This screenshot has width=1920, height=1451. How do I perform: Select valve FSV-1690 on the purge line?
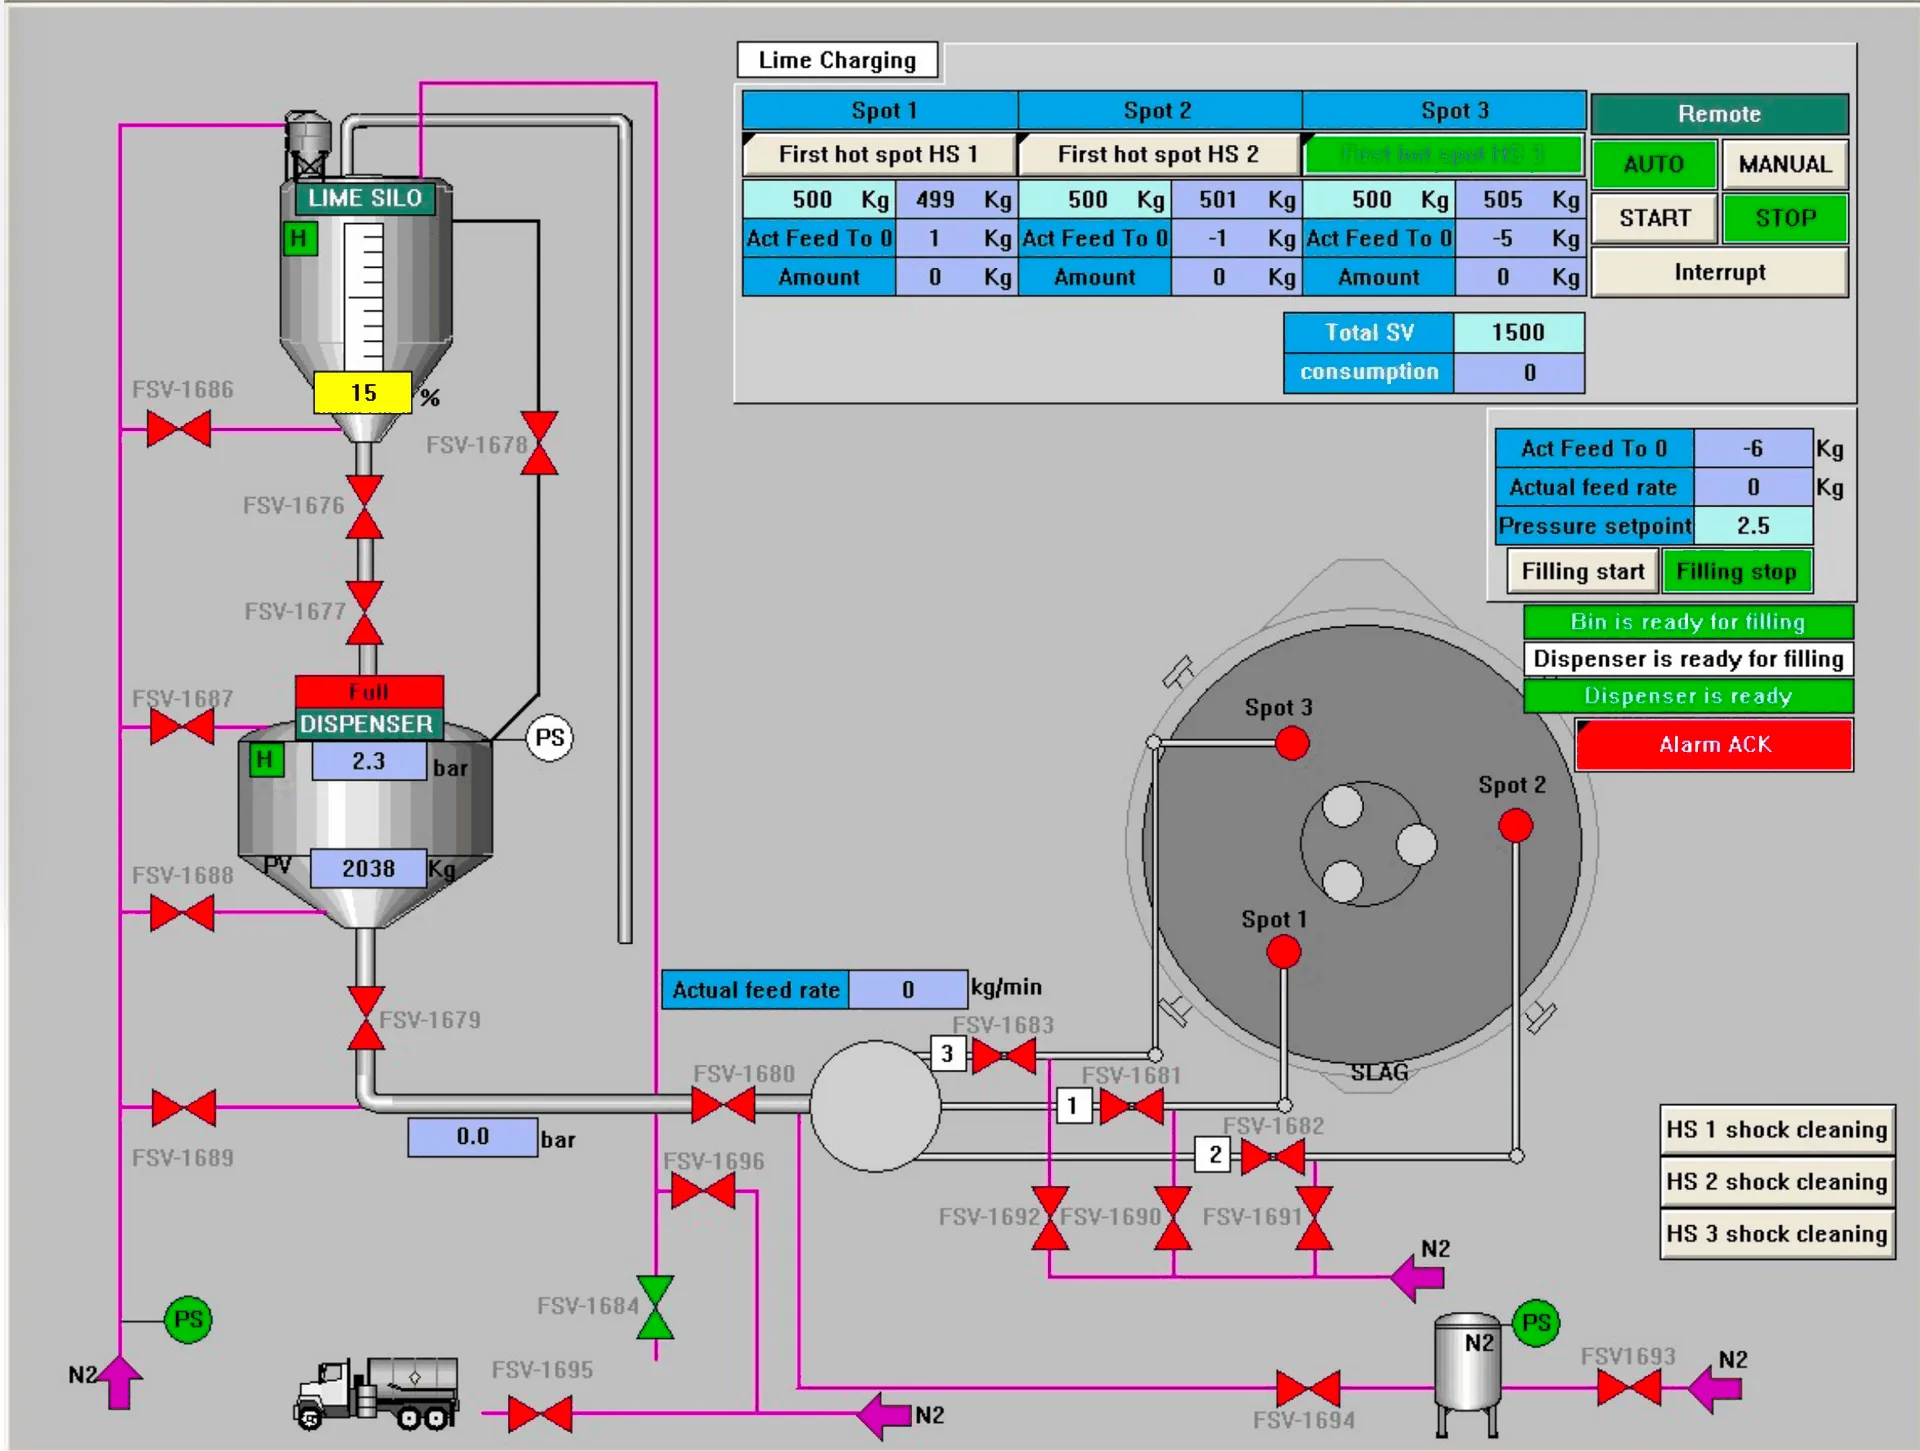click(1173, 1218)
